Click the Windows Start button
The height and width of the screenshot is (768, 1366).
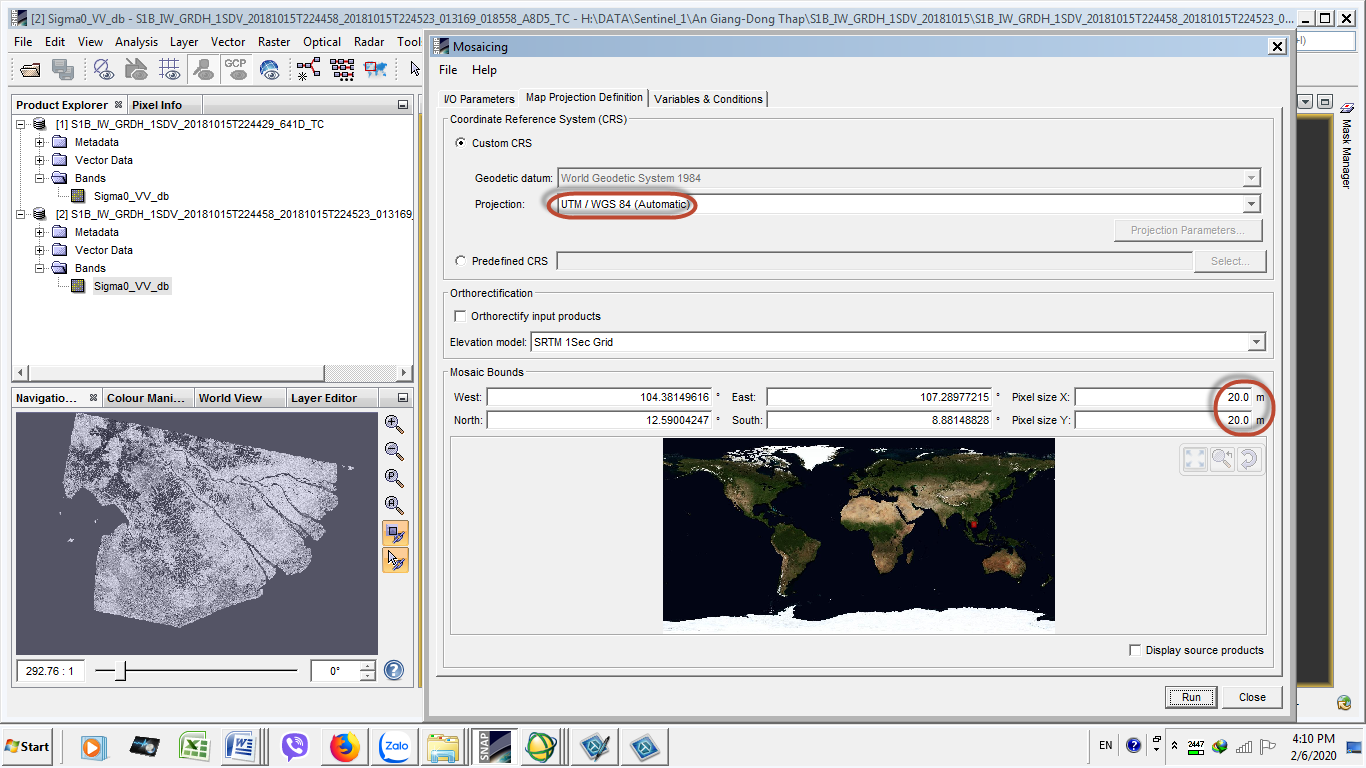point(27,746)
